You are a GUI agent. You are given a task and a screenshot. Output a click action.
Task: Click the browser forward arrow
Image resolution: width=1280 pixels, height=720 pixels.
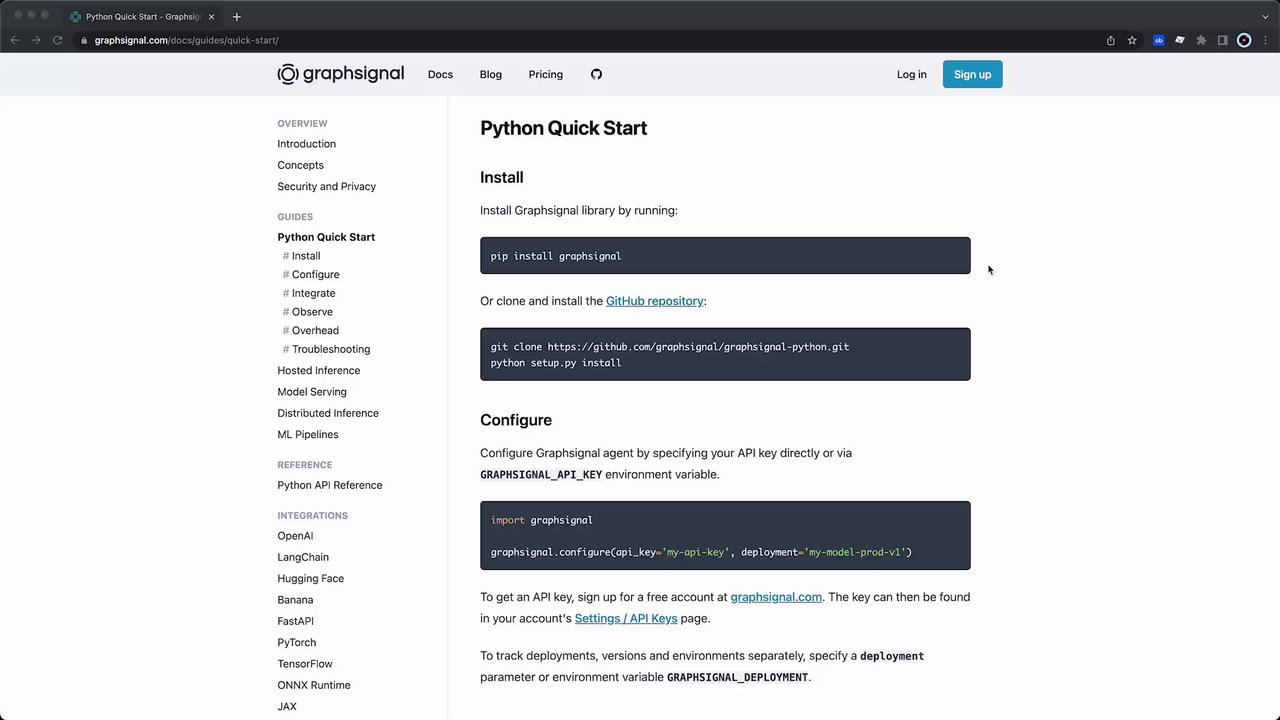click(36, 40)
